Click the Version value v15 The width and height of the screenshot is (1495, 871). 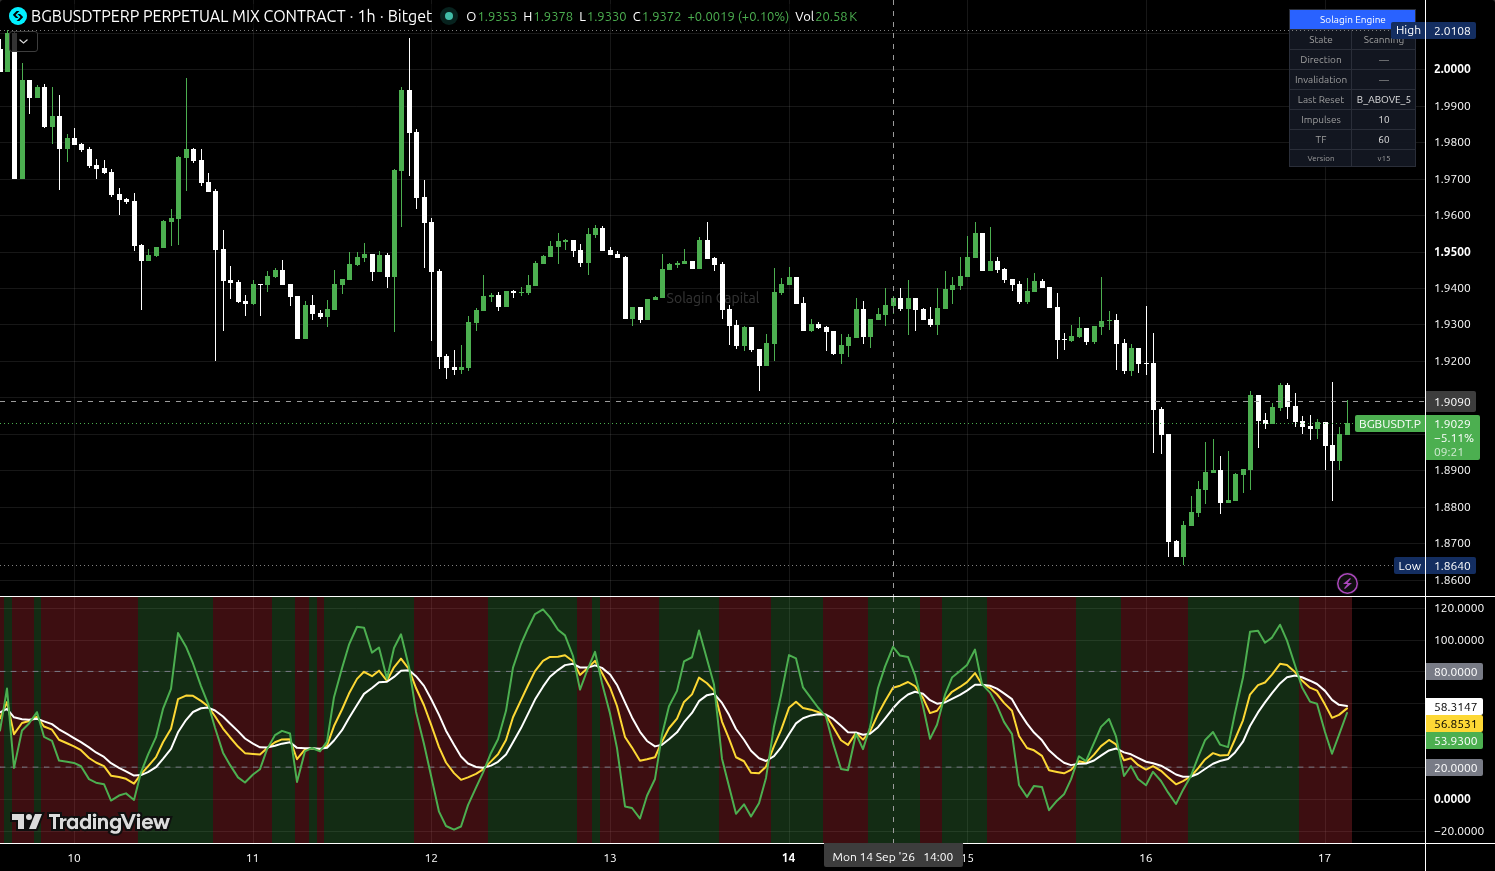click(x=1383, y=158)
